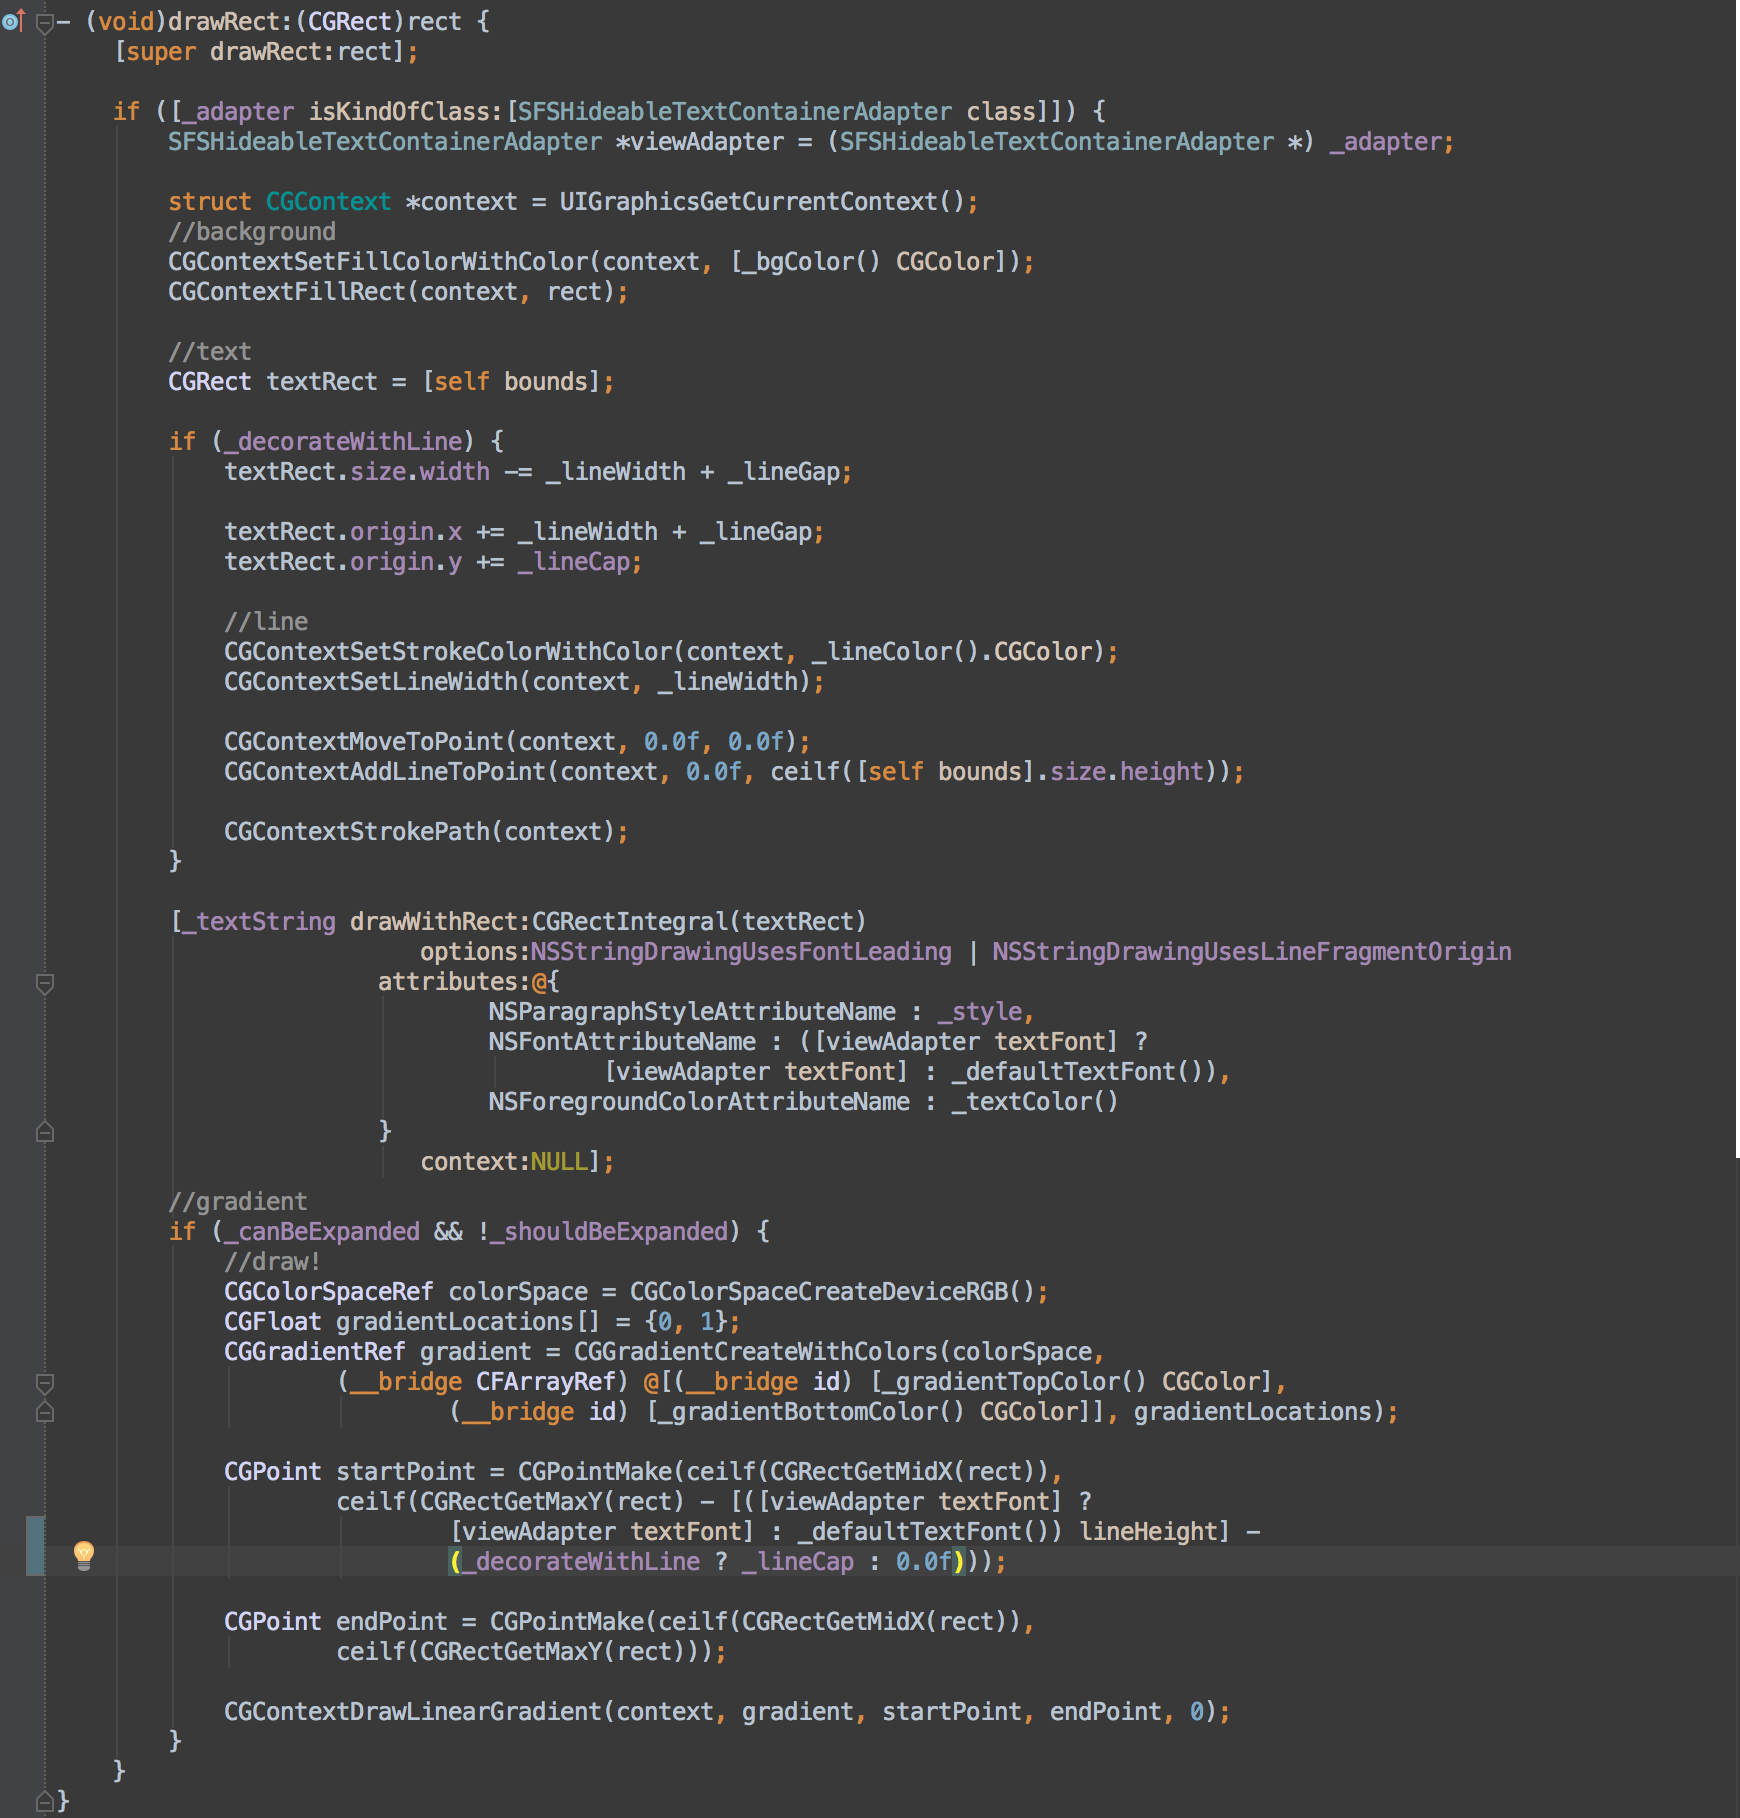Click the struct keyword before CGContext
This screenshot has width=1740, height=1818.
click(210, 202)
